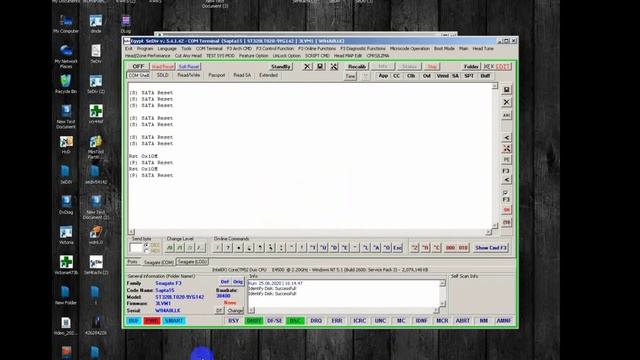Image resolution: width=640 pixels, height=360 pixels.
Task: Open My Network Places desktop icon
Action: coord(66,56)
